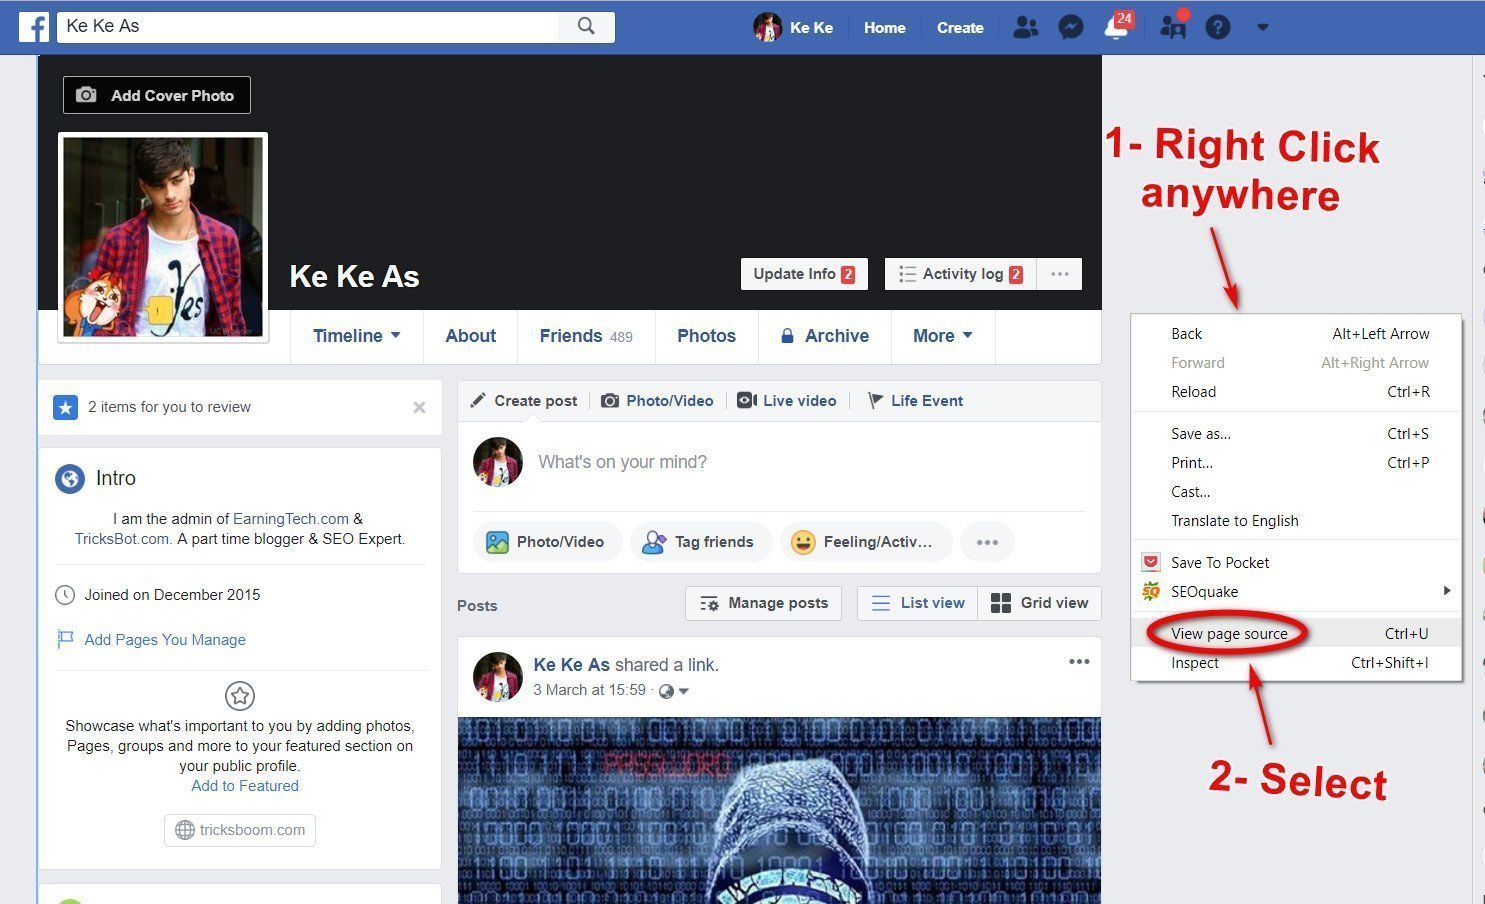Open the account dropdown arrow in header
The width and height of the screenshot is (1485, 904).
pyautogui.click(x=1262, y=28)
